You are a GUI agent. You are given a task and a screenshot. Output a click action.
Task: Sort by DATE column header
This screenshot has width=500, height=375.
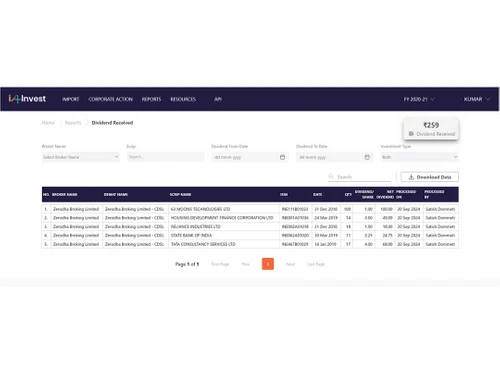pos(317,194)
